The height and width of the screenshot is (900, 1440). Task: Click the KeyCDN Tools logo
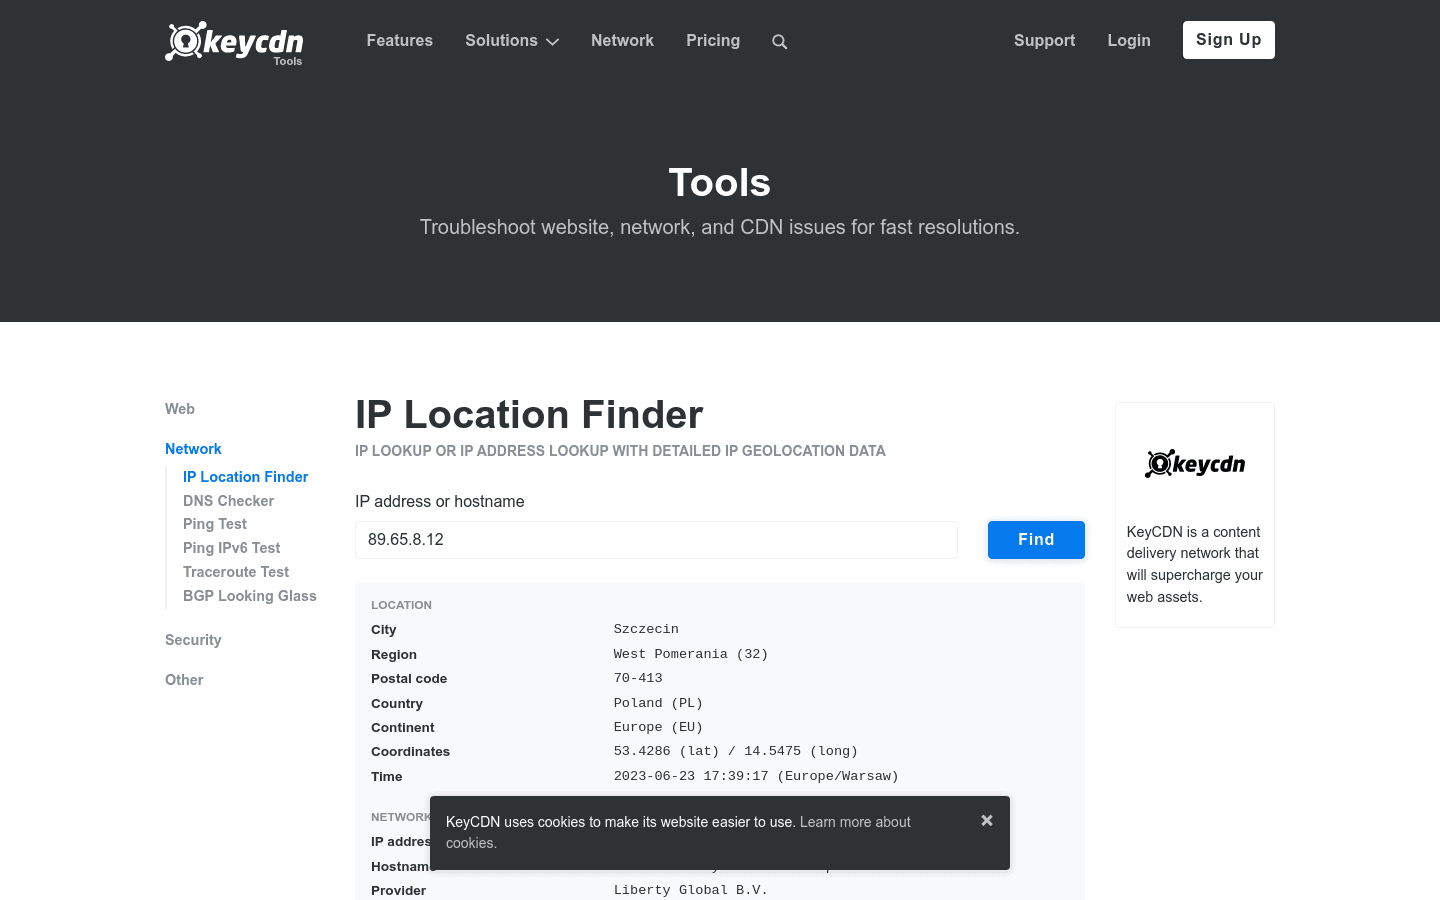pyautogui.click(x=233, y=43)
